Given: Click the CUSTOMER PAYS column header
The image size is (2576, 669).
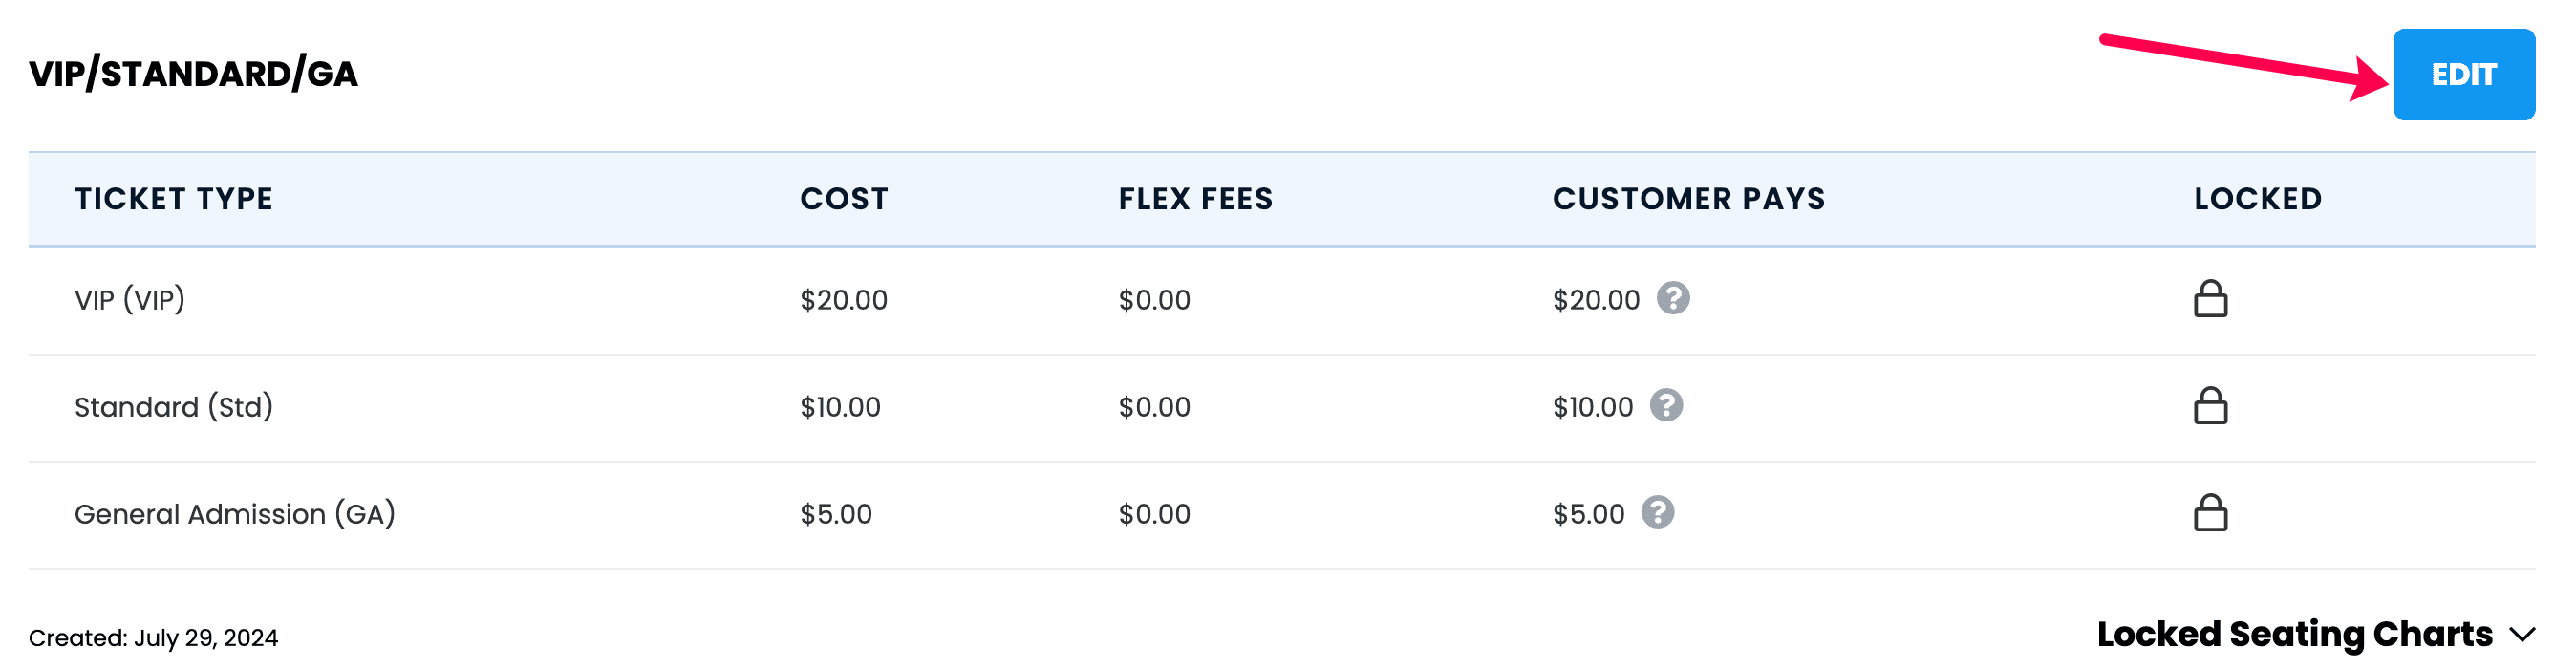Looking at the screenshot, I should [x=1689, y=198].
